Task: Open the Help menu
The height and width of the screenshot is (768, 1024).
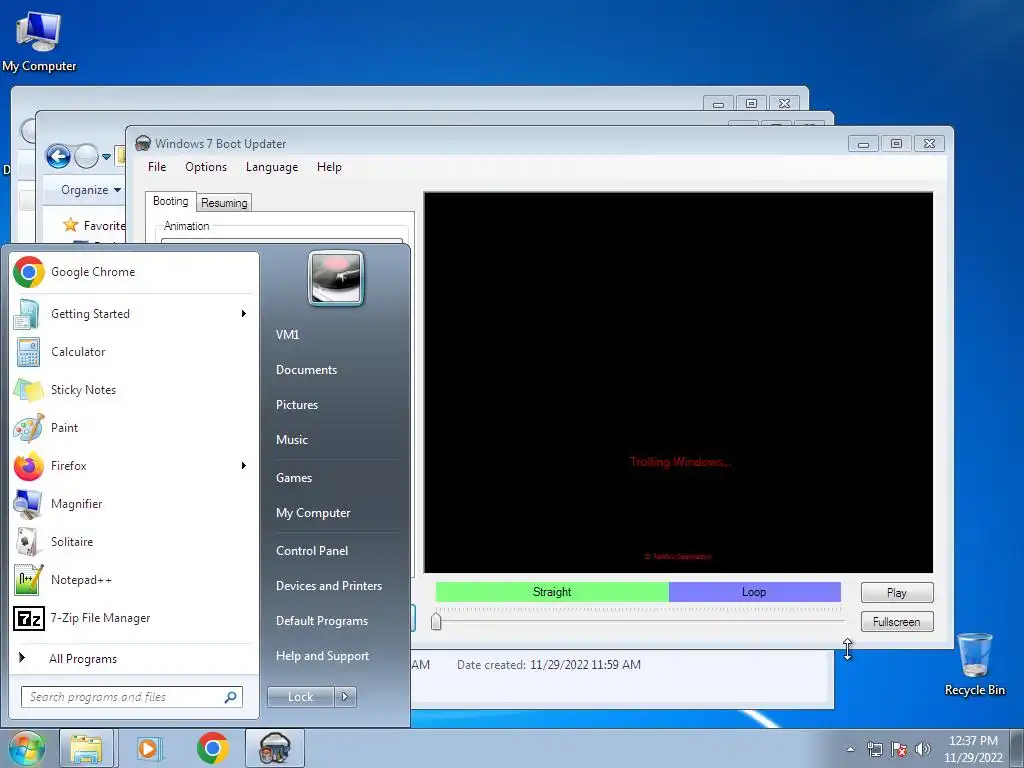Action: tap(329, 167)
